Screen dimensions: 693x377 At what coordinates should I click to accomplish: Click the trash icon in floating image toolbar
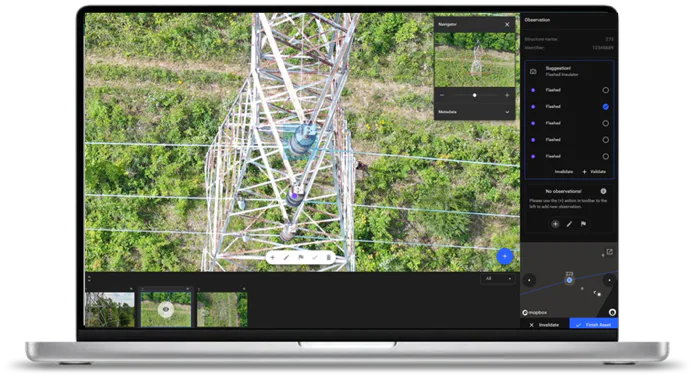tap(328, 257)
